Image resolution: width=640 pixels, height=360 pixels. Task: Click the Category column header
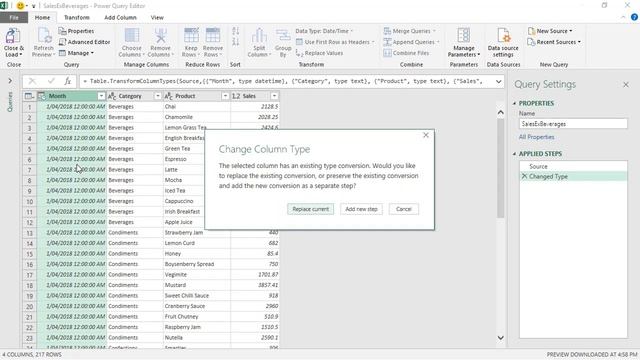tap(134, 96)
